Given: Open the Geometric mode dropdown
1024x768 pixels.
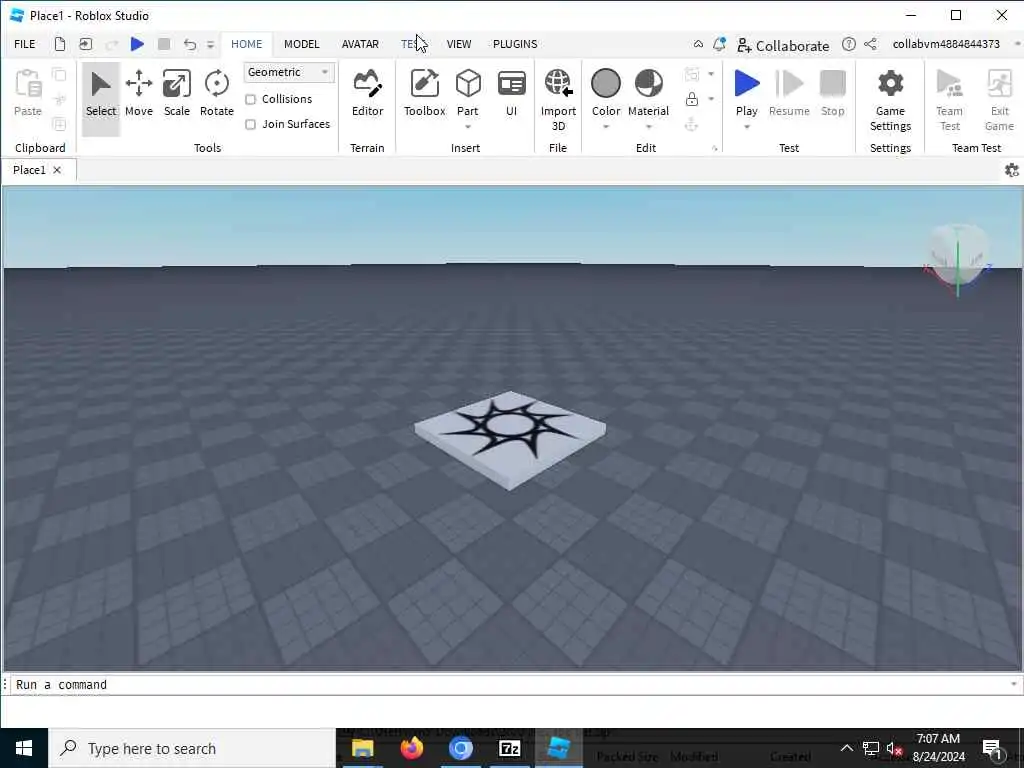Looking at the screenshot, I should click(x=289, y=72).
